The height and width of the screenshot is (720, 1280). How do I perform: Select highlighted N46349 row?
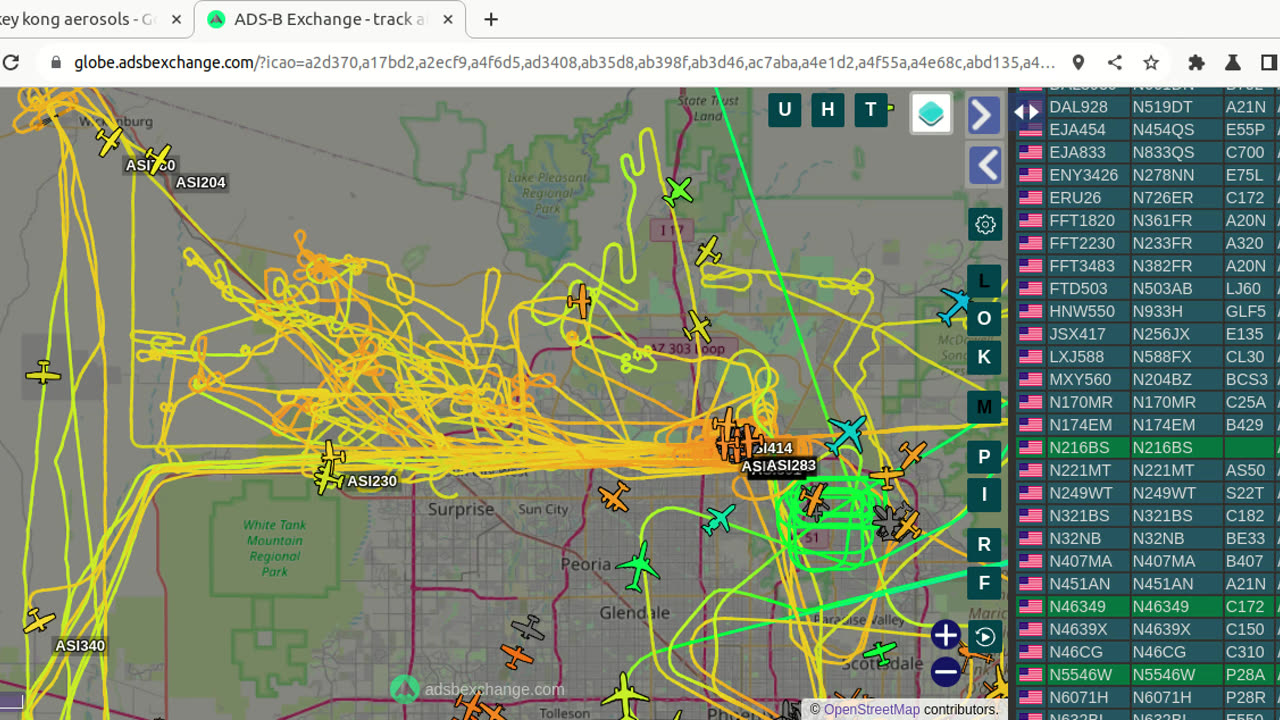[x=1148, y=606]
